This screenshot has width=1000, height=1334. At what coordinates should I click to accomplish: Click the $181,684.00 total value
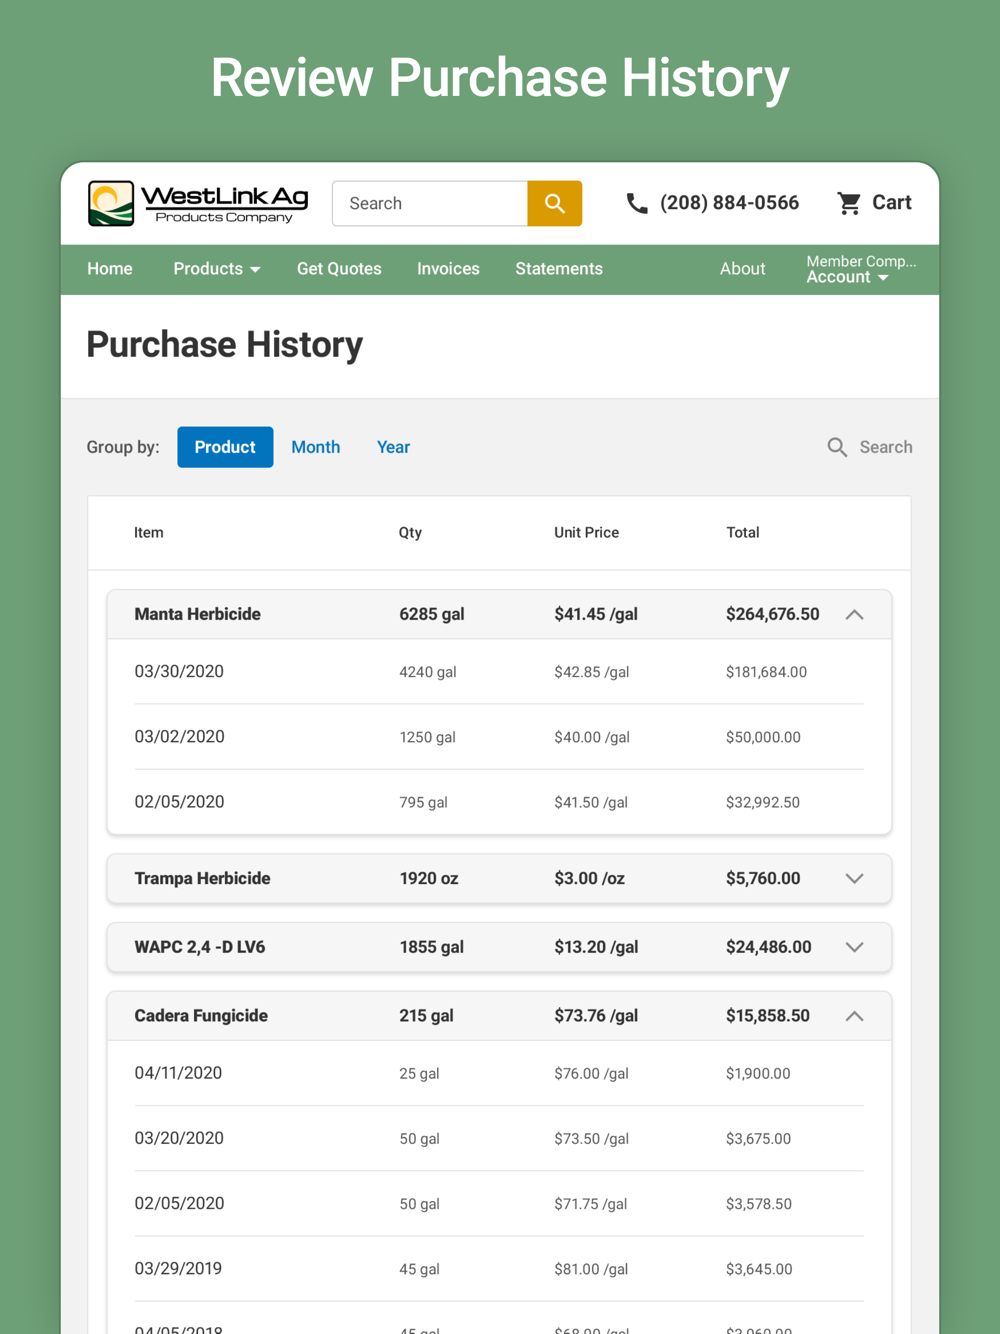pos(766,672)
